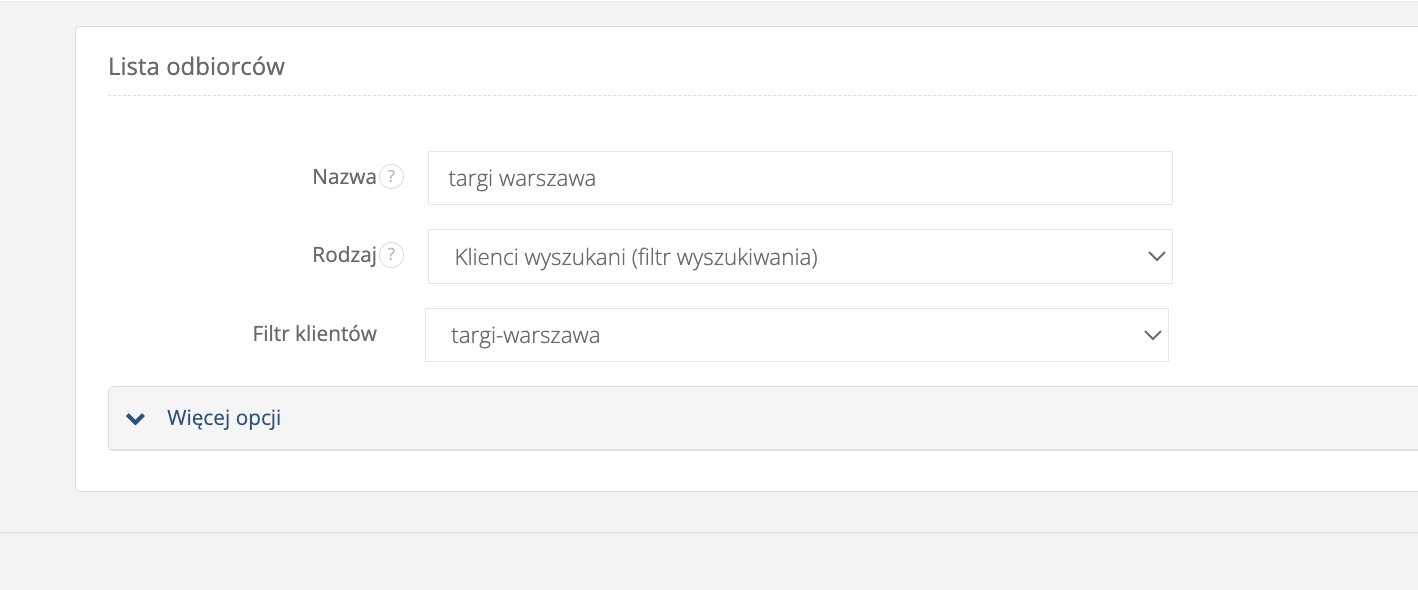This screenshot has height=590, width=1418.
Task: Click the 'targi warszawa' text in Nazwa field
Action: click(x=522, y=179)
